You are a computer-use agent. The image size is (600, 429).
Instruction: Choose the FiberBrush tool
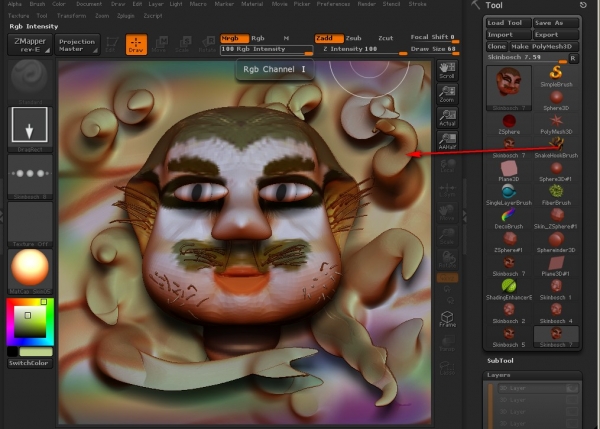pos(556,192)
